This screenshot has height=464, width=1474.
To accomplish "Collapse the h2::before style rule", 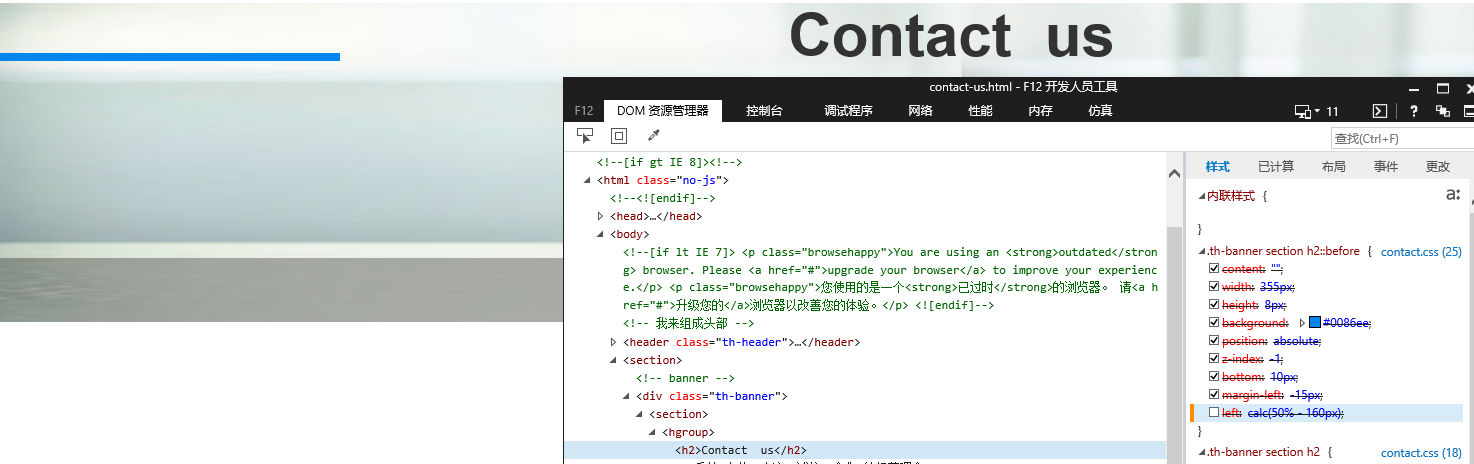I will [x=1203, y=252].
